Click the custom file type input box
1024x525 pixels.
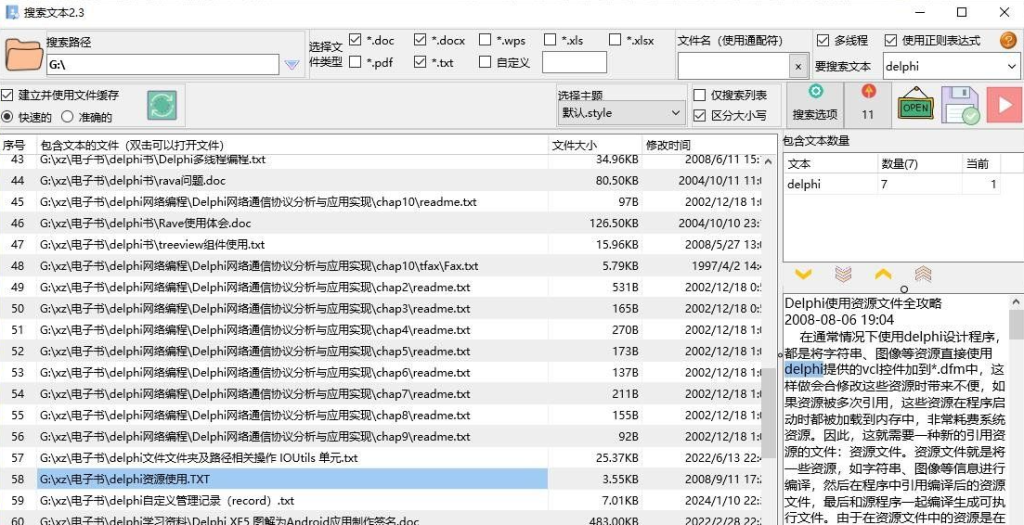point(574,63)
